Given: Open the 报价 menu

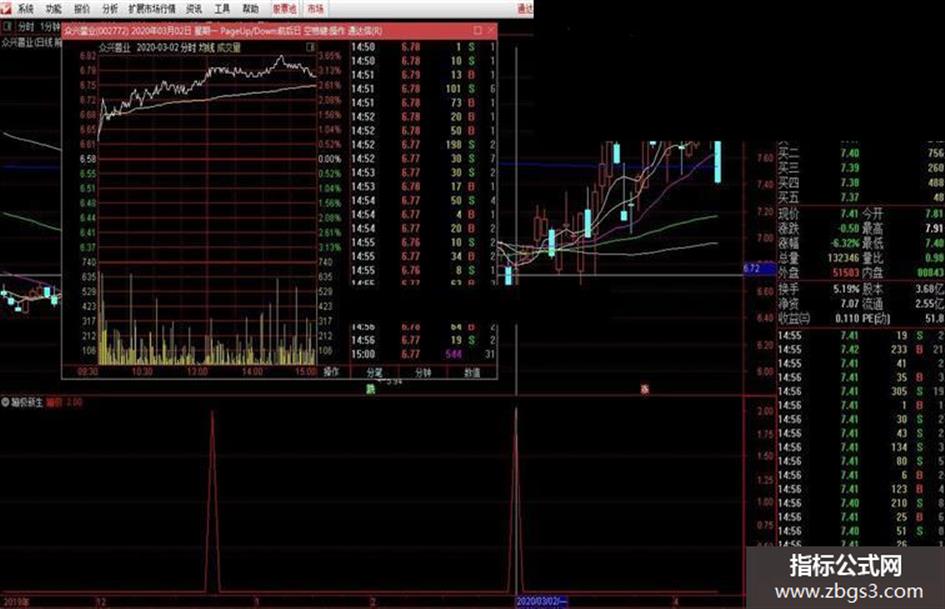Looking at the screenshot, I should [81, 8].
